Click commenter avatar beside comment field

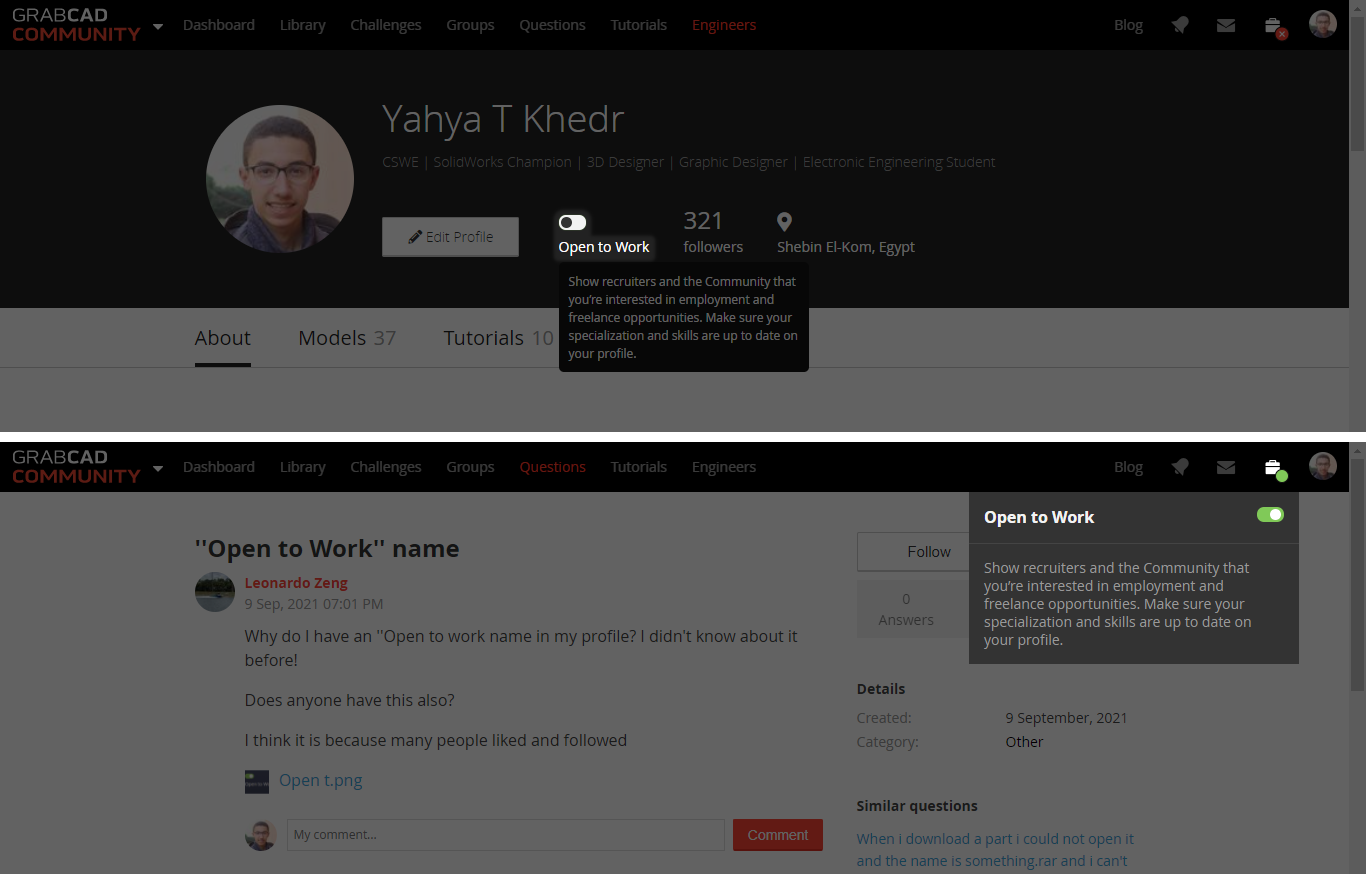point(261,835)
